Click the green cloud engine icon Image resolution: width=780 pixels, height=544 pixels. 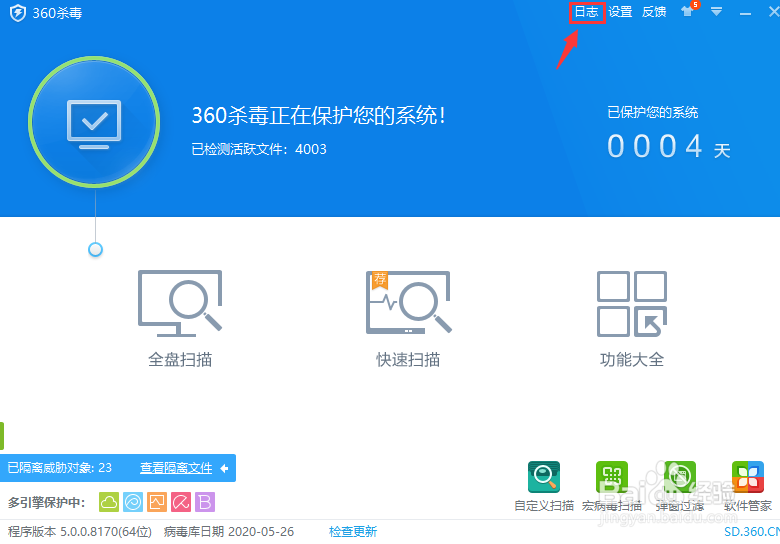click(109, 502)
